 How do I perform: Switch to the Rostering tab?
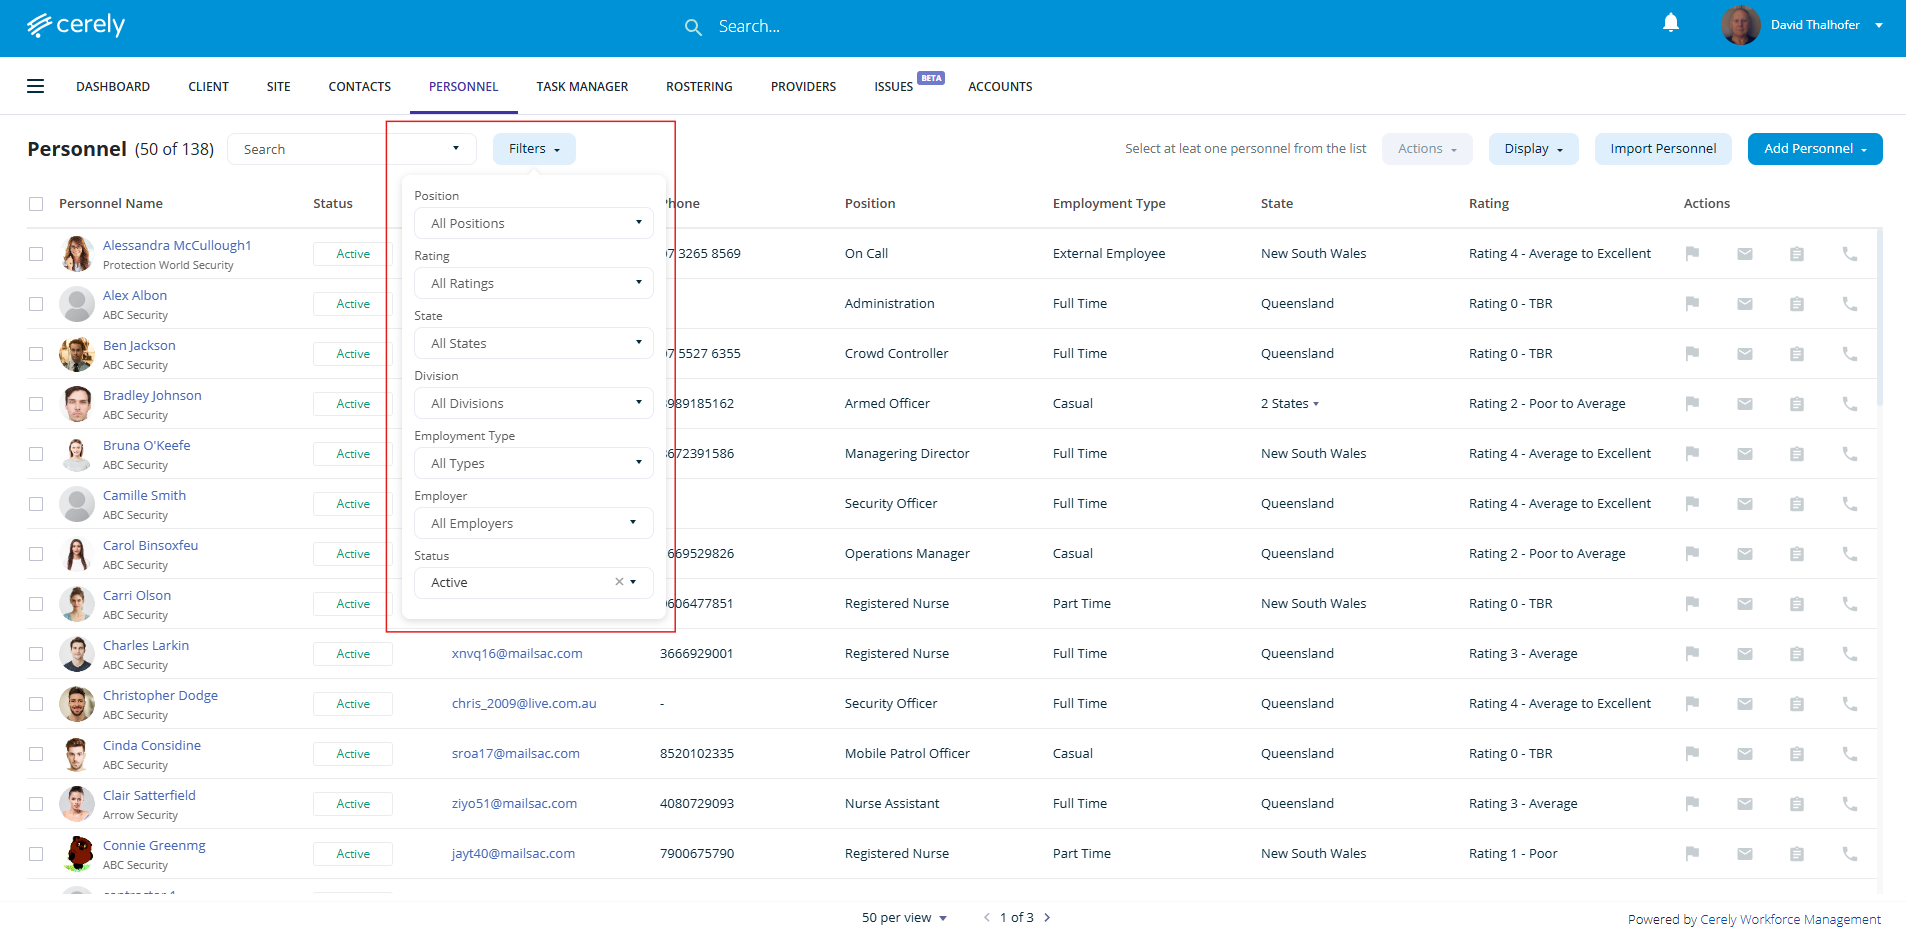[x=699, y=87]
